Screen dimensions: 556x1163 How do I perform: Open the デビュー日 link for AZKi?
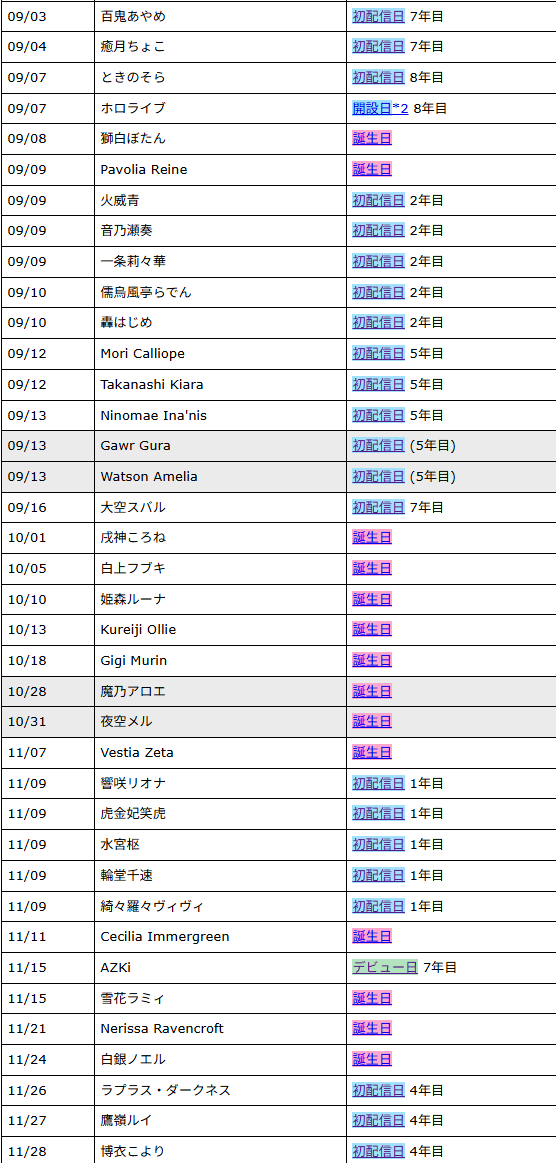(x=385, y=968)
